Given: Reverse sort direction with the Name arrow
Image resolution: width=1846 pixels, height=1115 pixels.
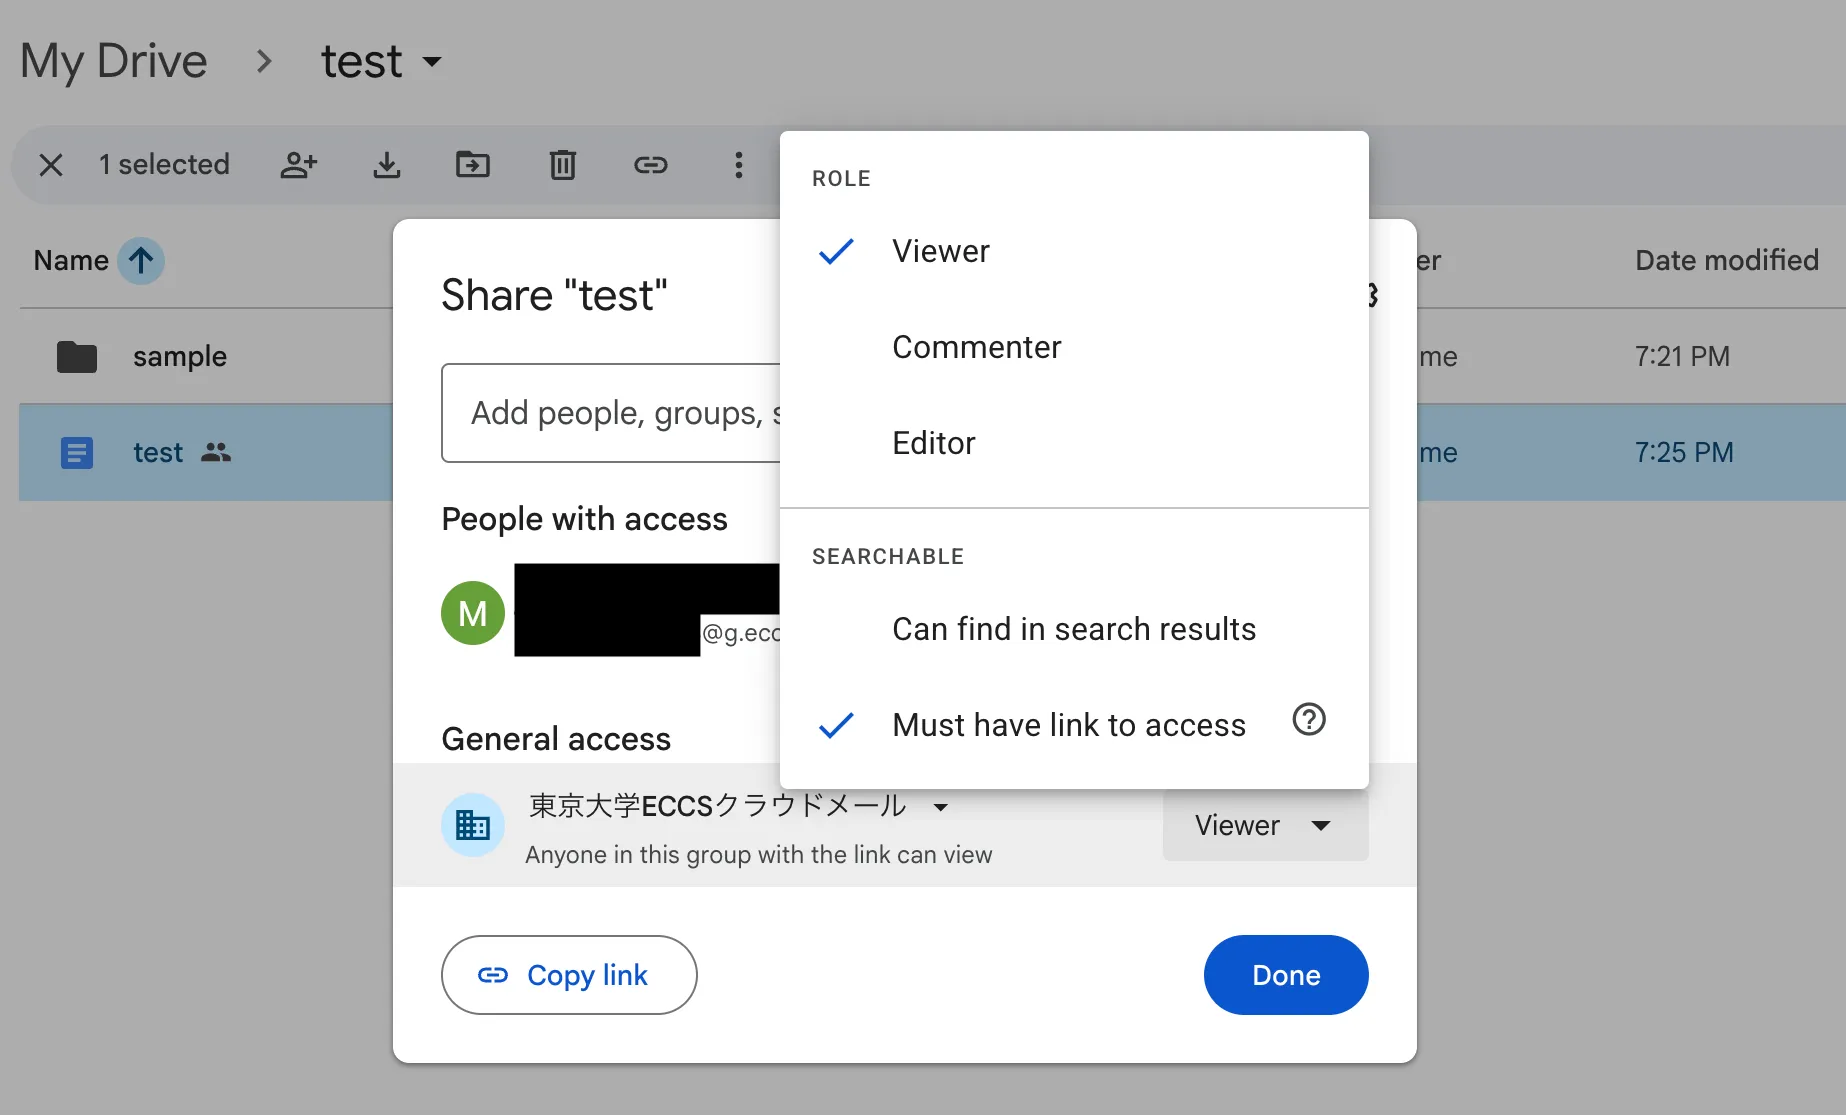Looking at the screenshot, I should tap(141, 261).
